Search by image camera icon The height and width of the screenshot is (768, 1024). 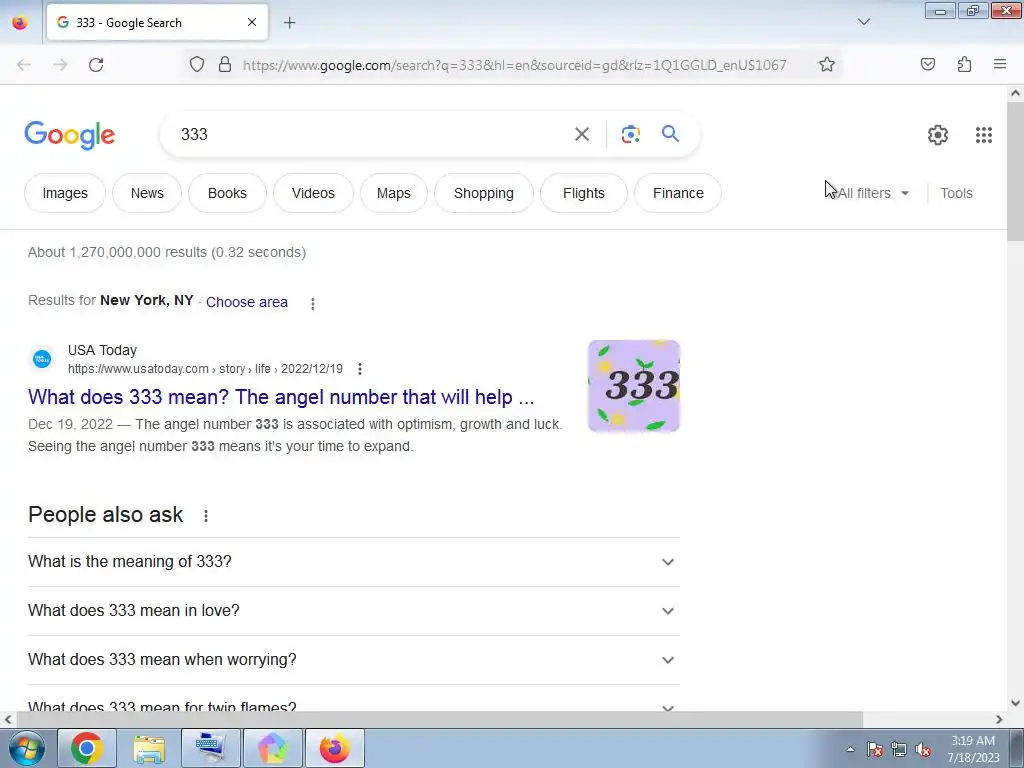coord(630,134)
